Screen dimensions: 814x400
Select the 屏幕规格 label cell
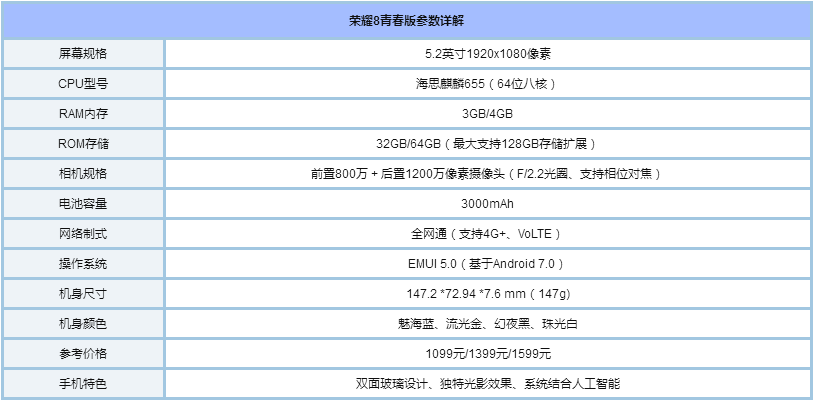coord(83,54)
